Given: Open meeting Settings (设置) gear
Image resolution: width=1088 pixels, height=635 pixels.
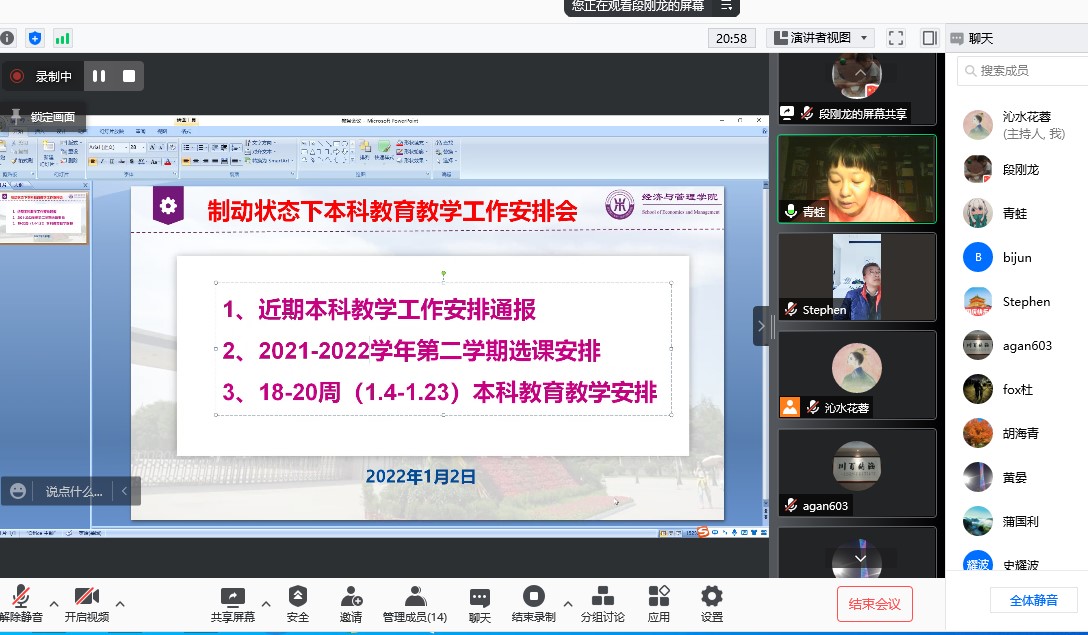Looking at the screenshot, I should [711, 598].
